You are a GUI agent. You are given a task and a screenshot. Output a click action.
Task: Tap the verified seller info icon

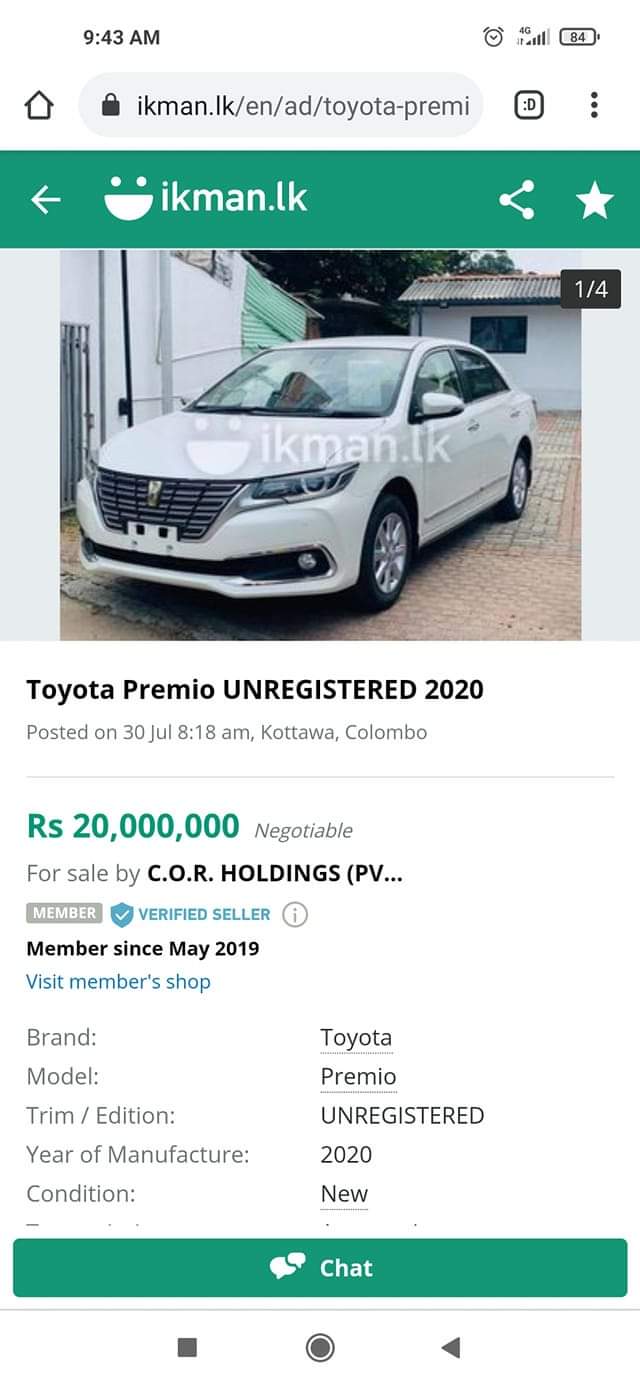click(x=294, y=914)
